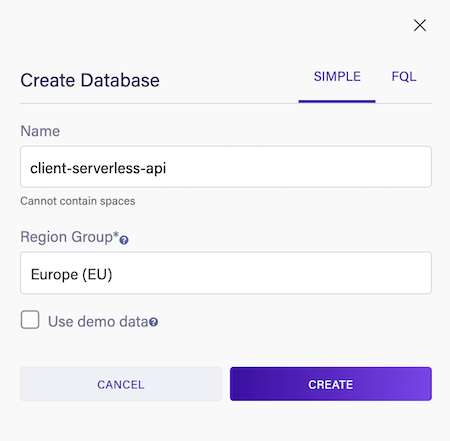The width and height of the screenshot is (450, 441).
Task: Click the 'Use demo data' label
Action: pyautogui.click(x=98, y=322)
